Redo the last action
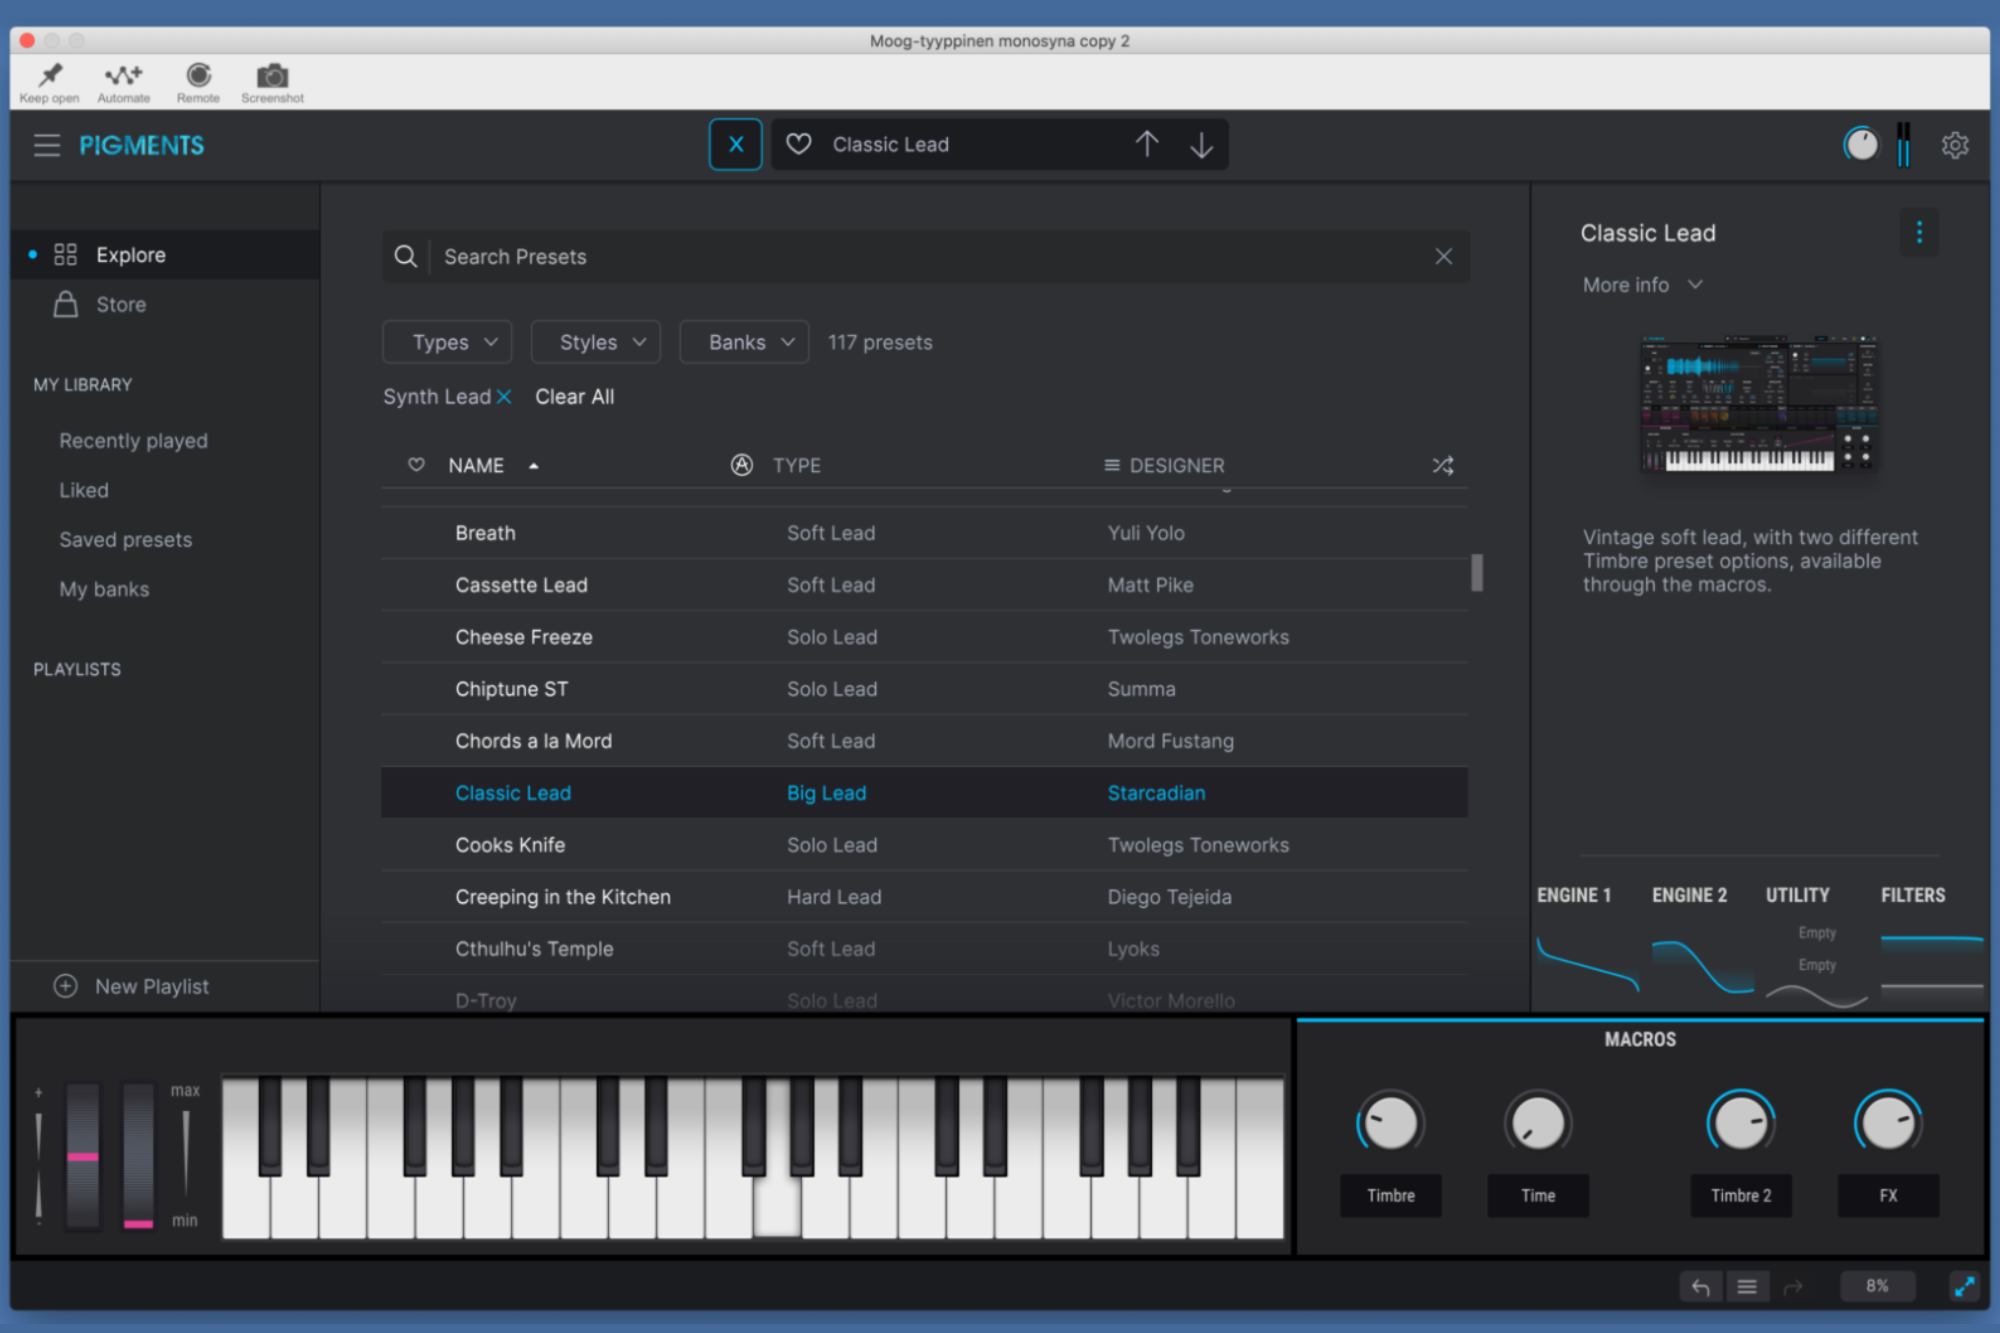The width and height of the screenshot is (2000, 1333). 1792,1286
